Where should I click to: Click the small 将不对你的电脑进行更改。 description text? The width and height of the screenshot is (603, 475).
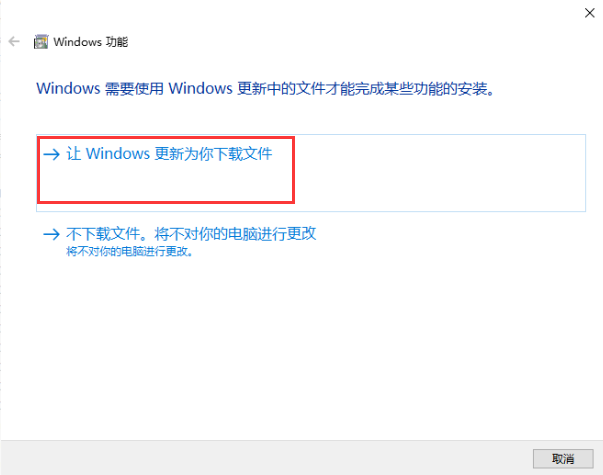click(x=130, y=252)
